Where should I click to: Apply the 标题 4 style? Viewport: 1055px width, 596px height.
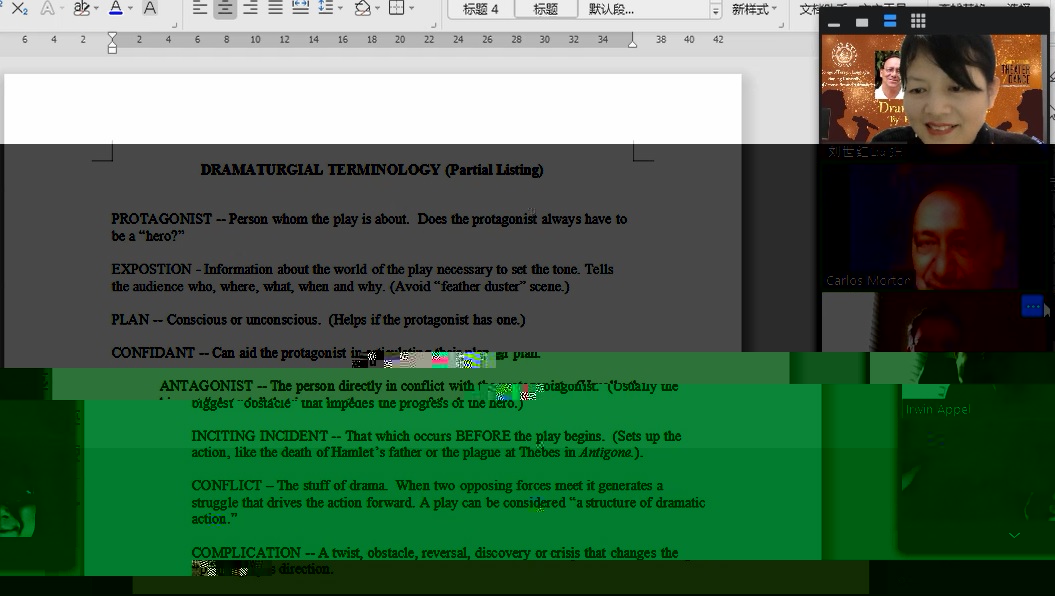pos(480,9)
